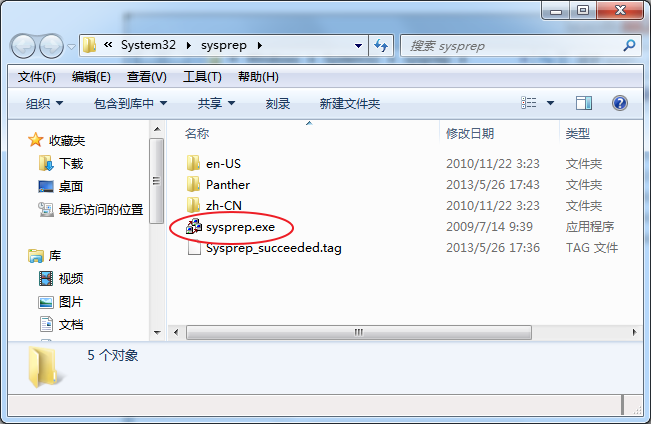Expand the 组织 dropdown menu

point(44,103)
